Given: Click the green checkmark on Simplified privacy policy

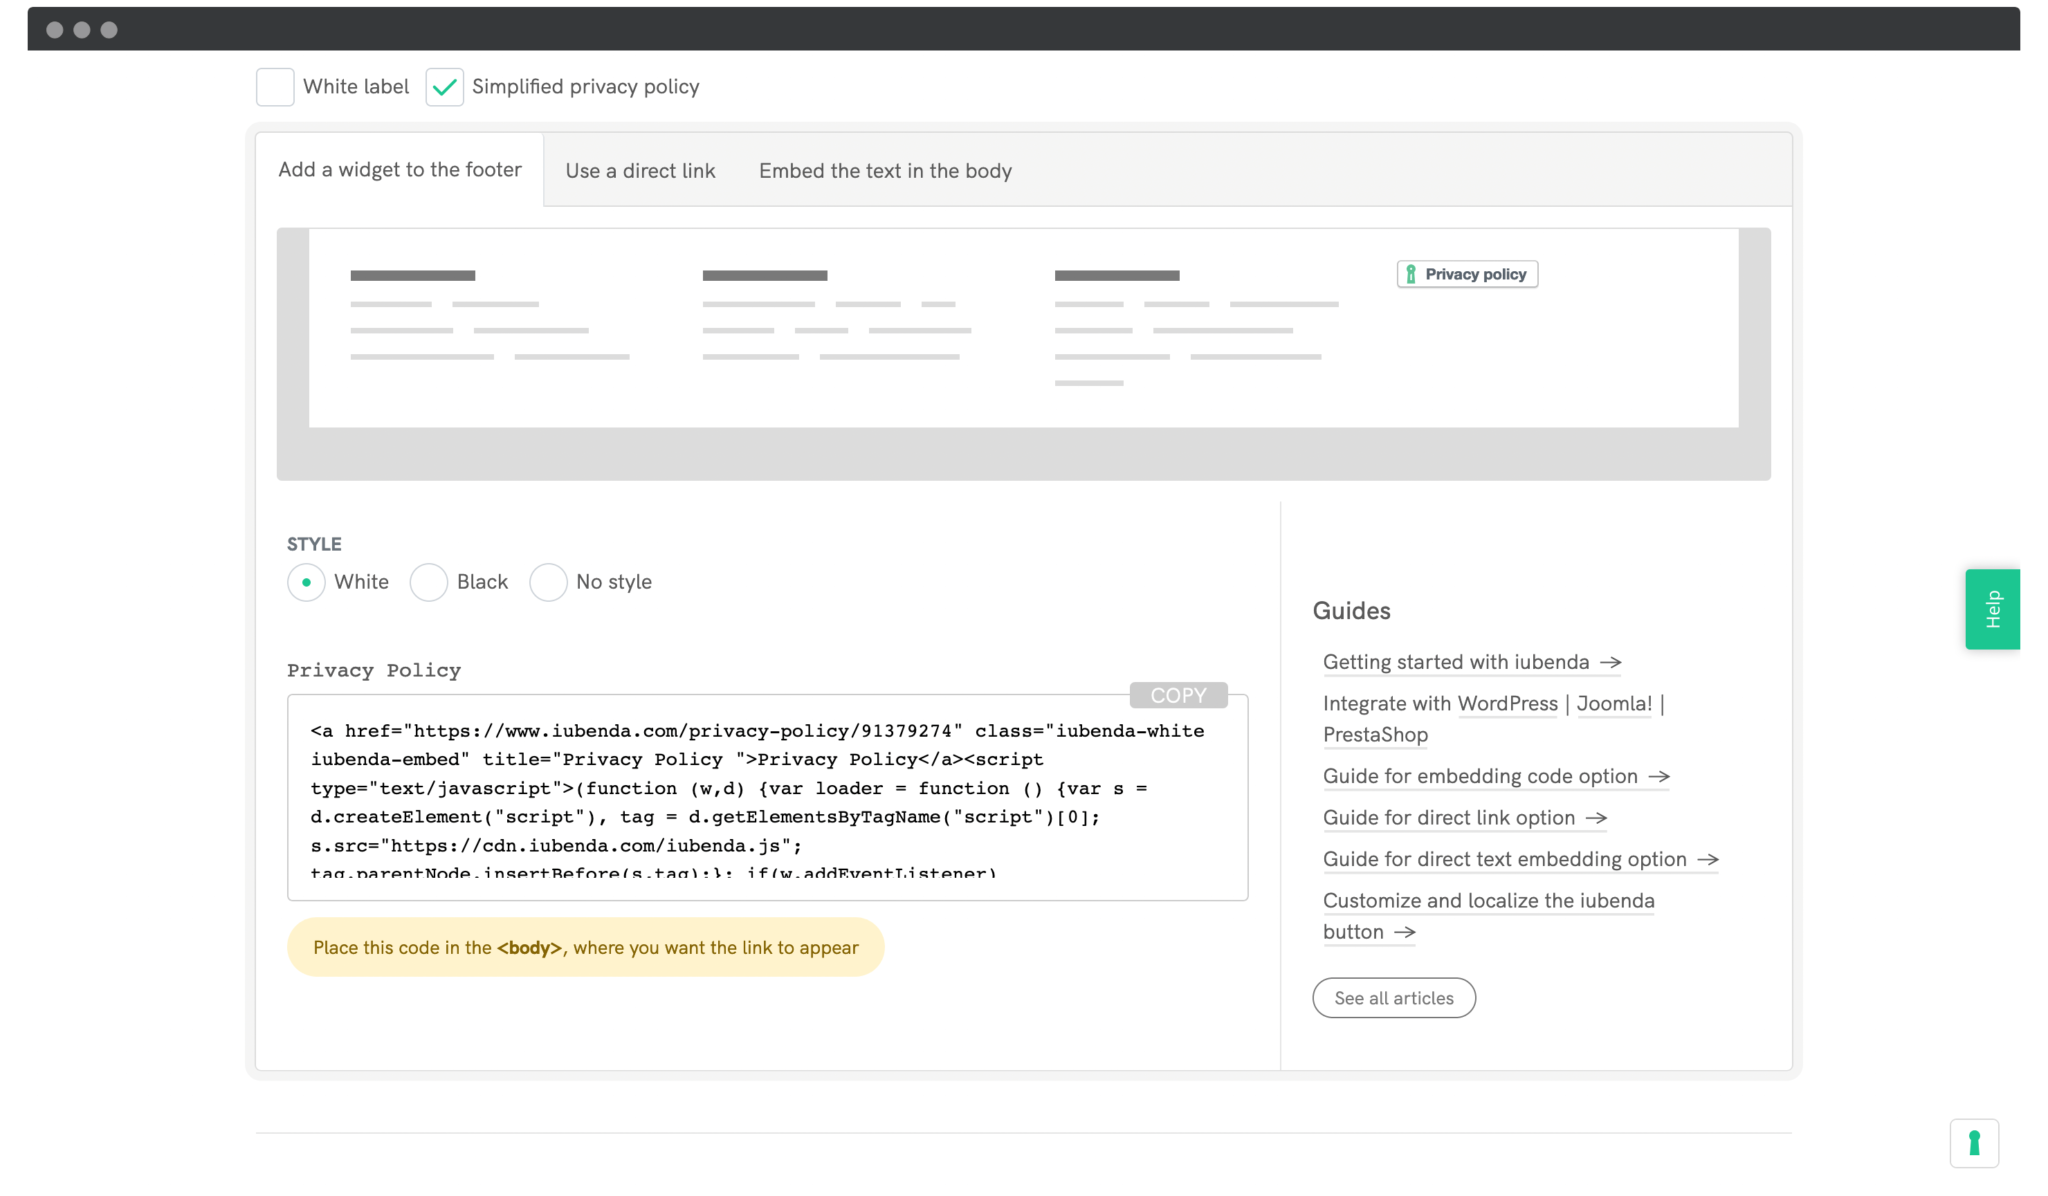Looking at the screenshot, I should pos(445,85).
